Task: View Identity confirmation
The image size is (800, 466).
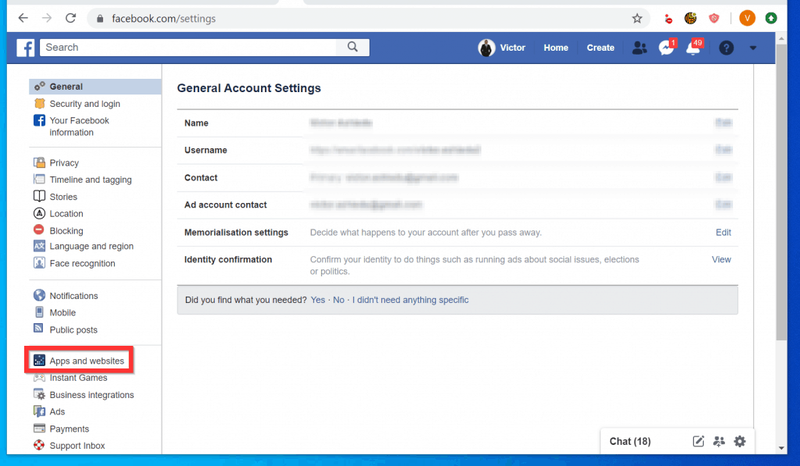Action: (721, 259)
